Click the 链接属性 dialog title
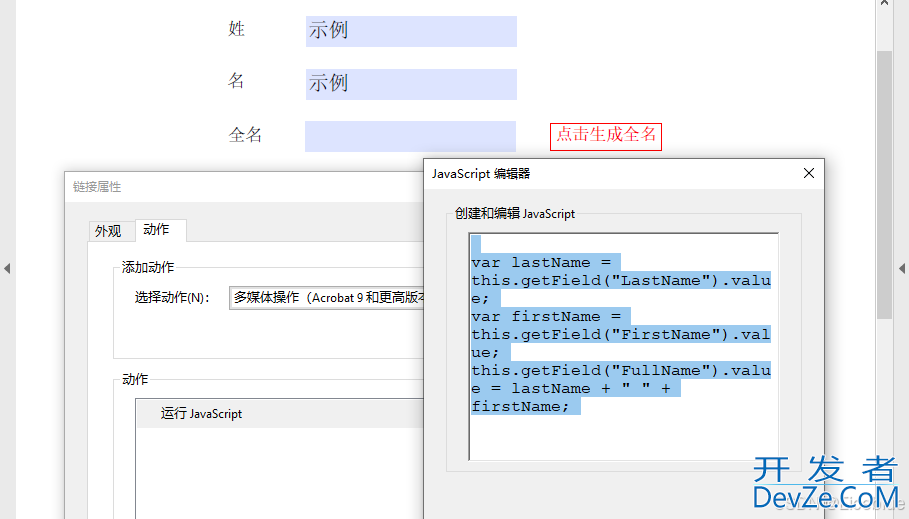Viewport: 909px width, 519px height. [97, 187]
